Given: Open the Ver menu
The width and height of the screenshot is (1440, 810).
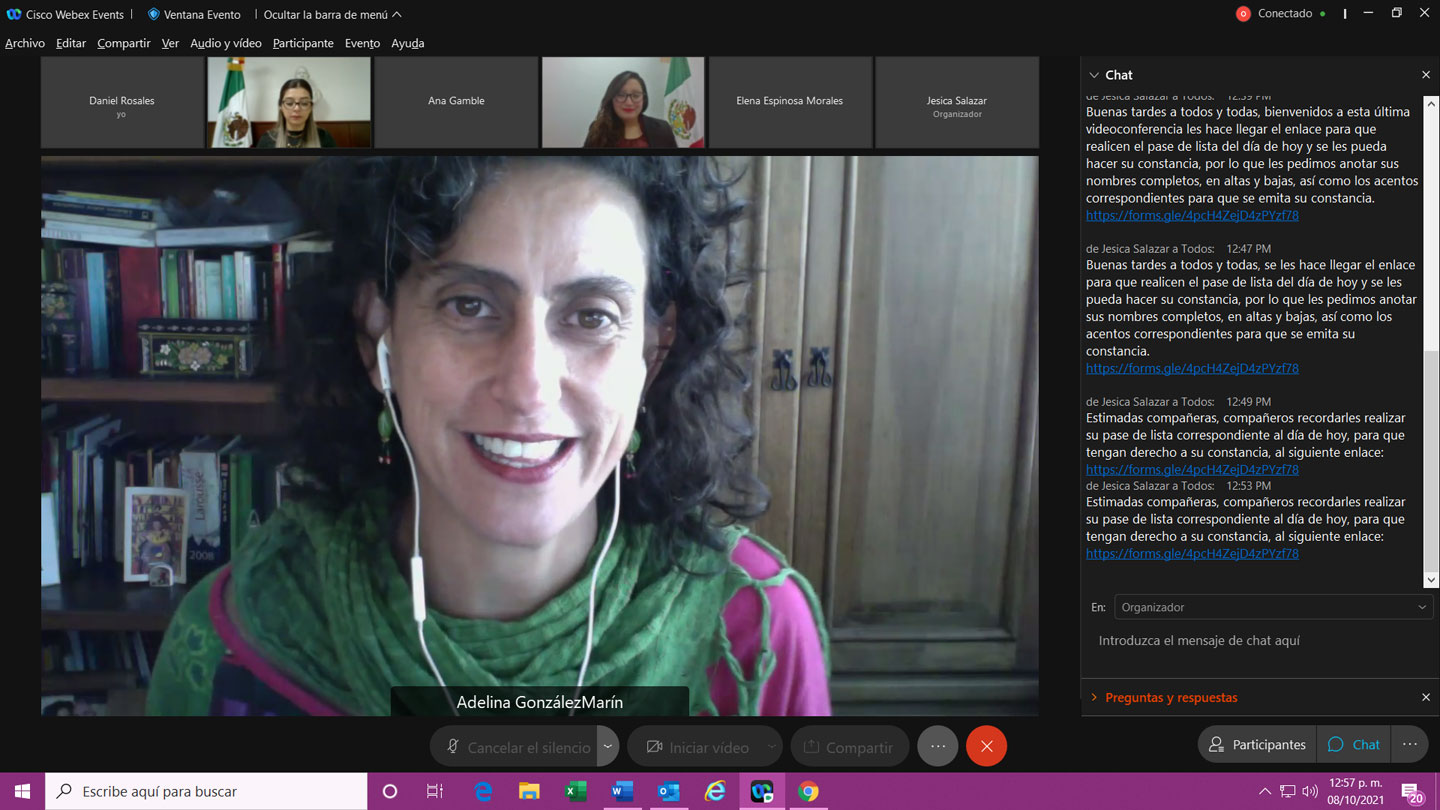Looking at the screenshot, I should (x=170, y=43).
